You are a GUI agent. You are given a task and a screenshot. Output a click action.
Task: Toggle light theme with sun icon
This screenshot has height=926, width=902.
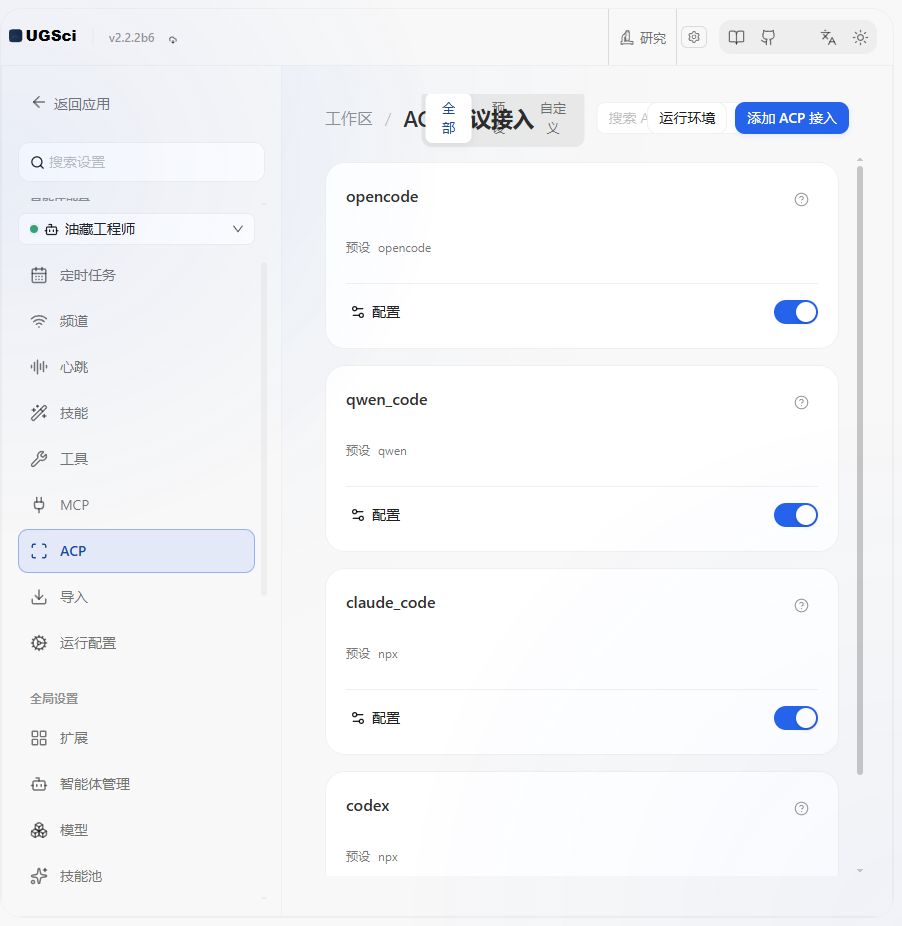tap(860, 38)
